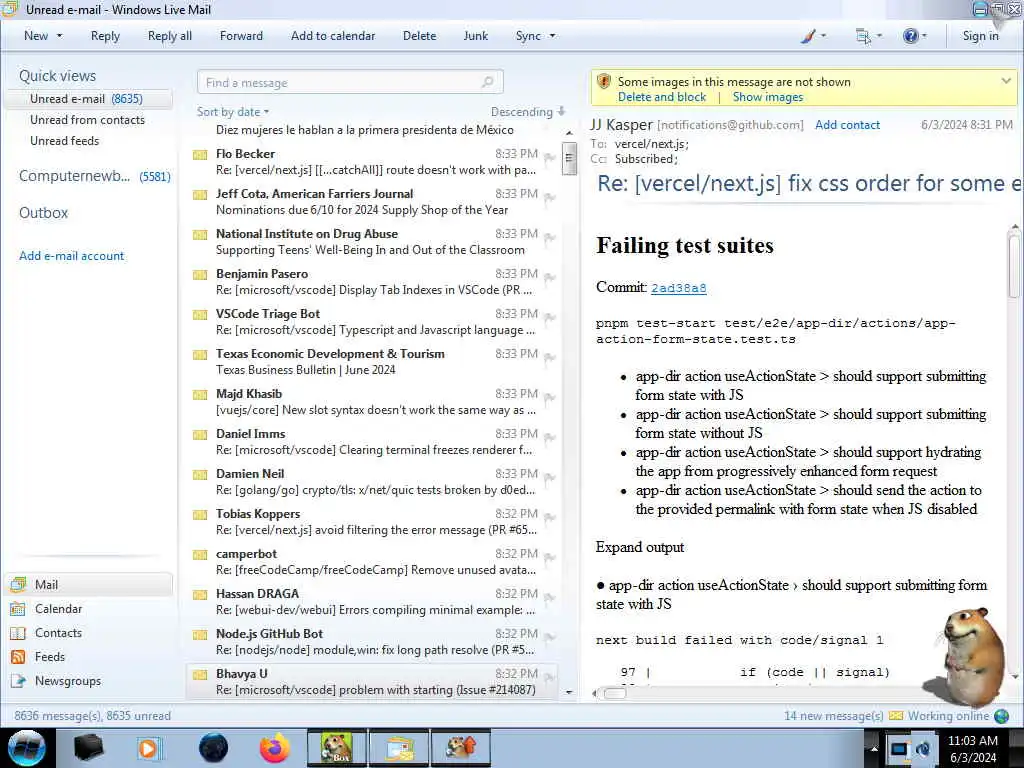Screen dimensions: 1024x768
Task: Click the Sign in button
Action: [x=980, y=36]
